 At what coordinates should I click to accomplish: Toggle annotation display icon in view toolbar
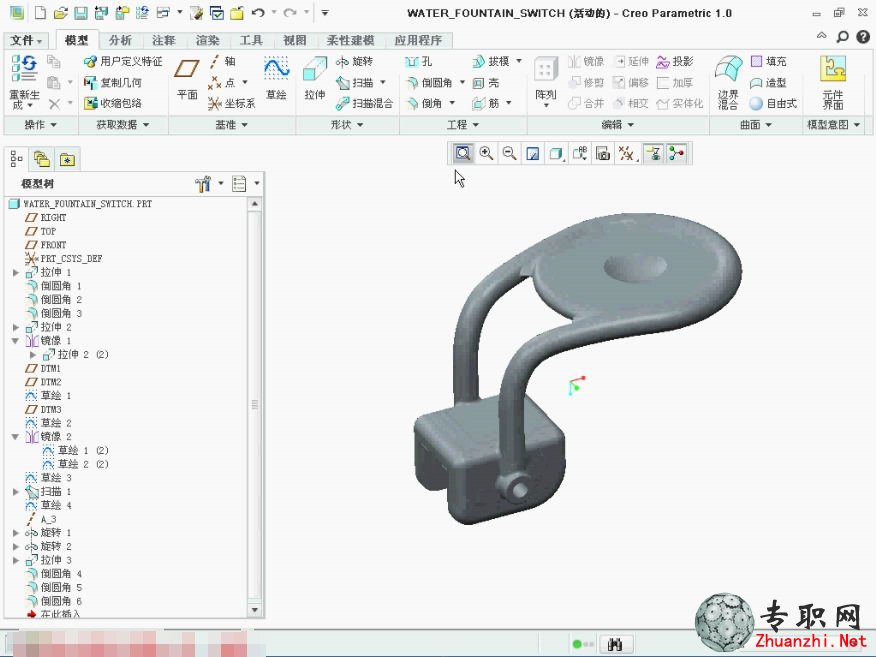click(653, 154)
